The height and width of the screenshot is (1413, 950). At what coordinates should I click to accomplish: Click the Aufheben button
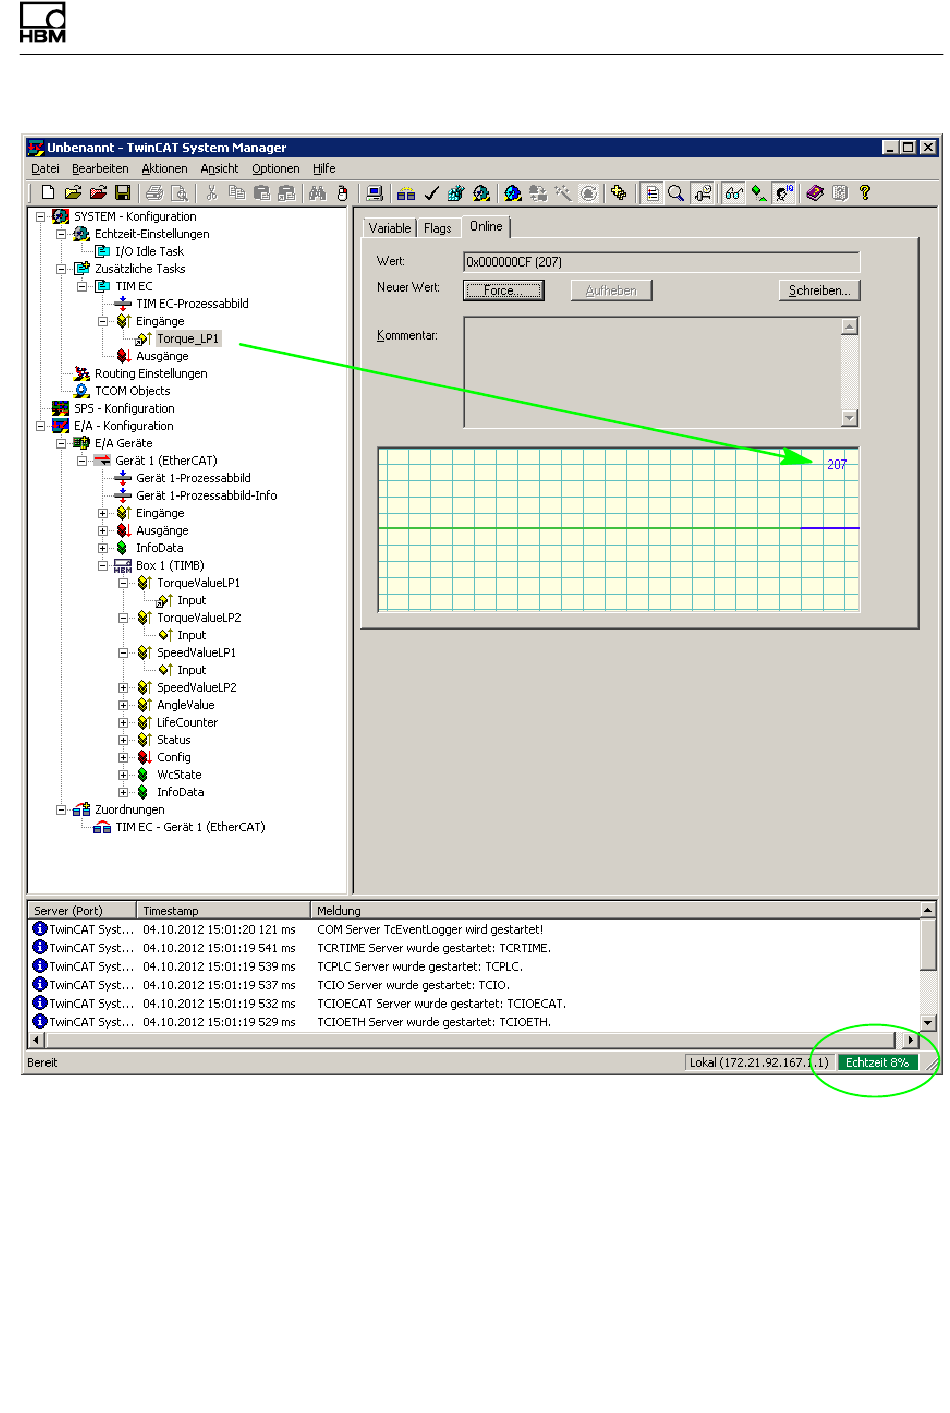point(611,291)
